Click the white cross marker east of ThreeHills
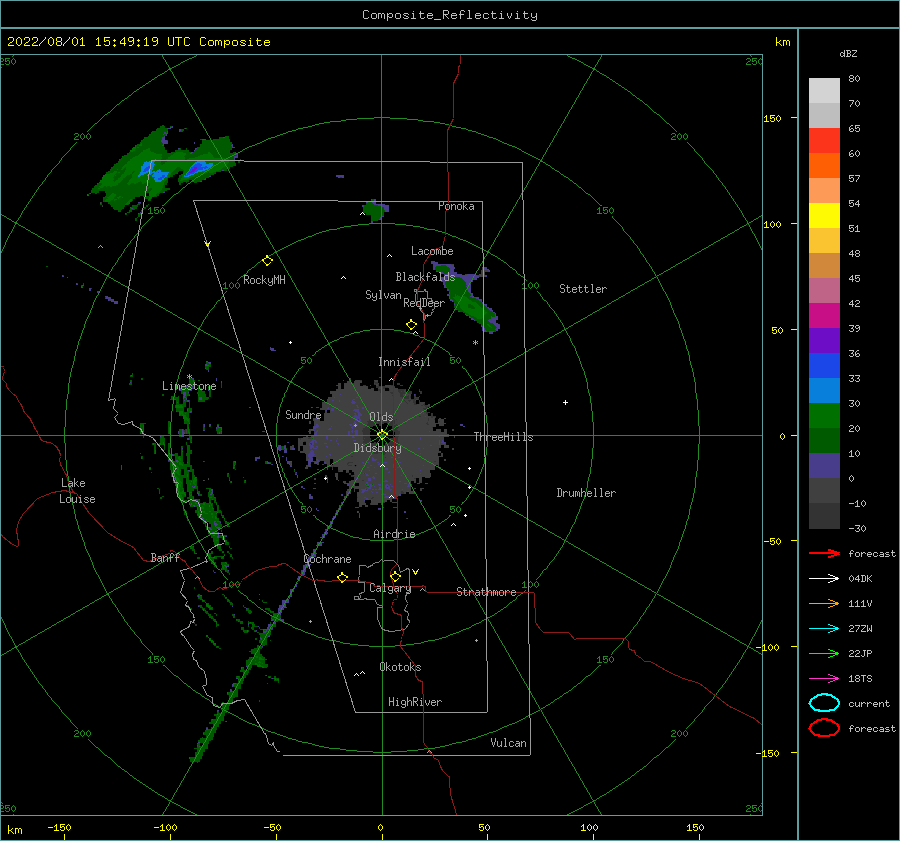Viewport: 900px width, 841px height. (565, 402)
